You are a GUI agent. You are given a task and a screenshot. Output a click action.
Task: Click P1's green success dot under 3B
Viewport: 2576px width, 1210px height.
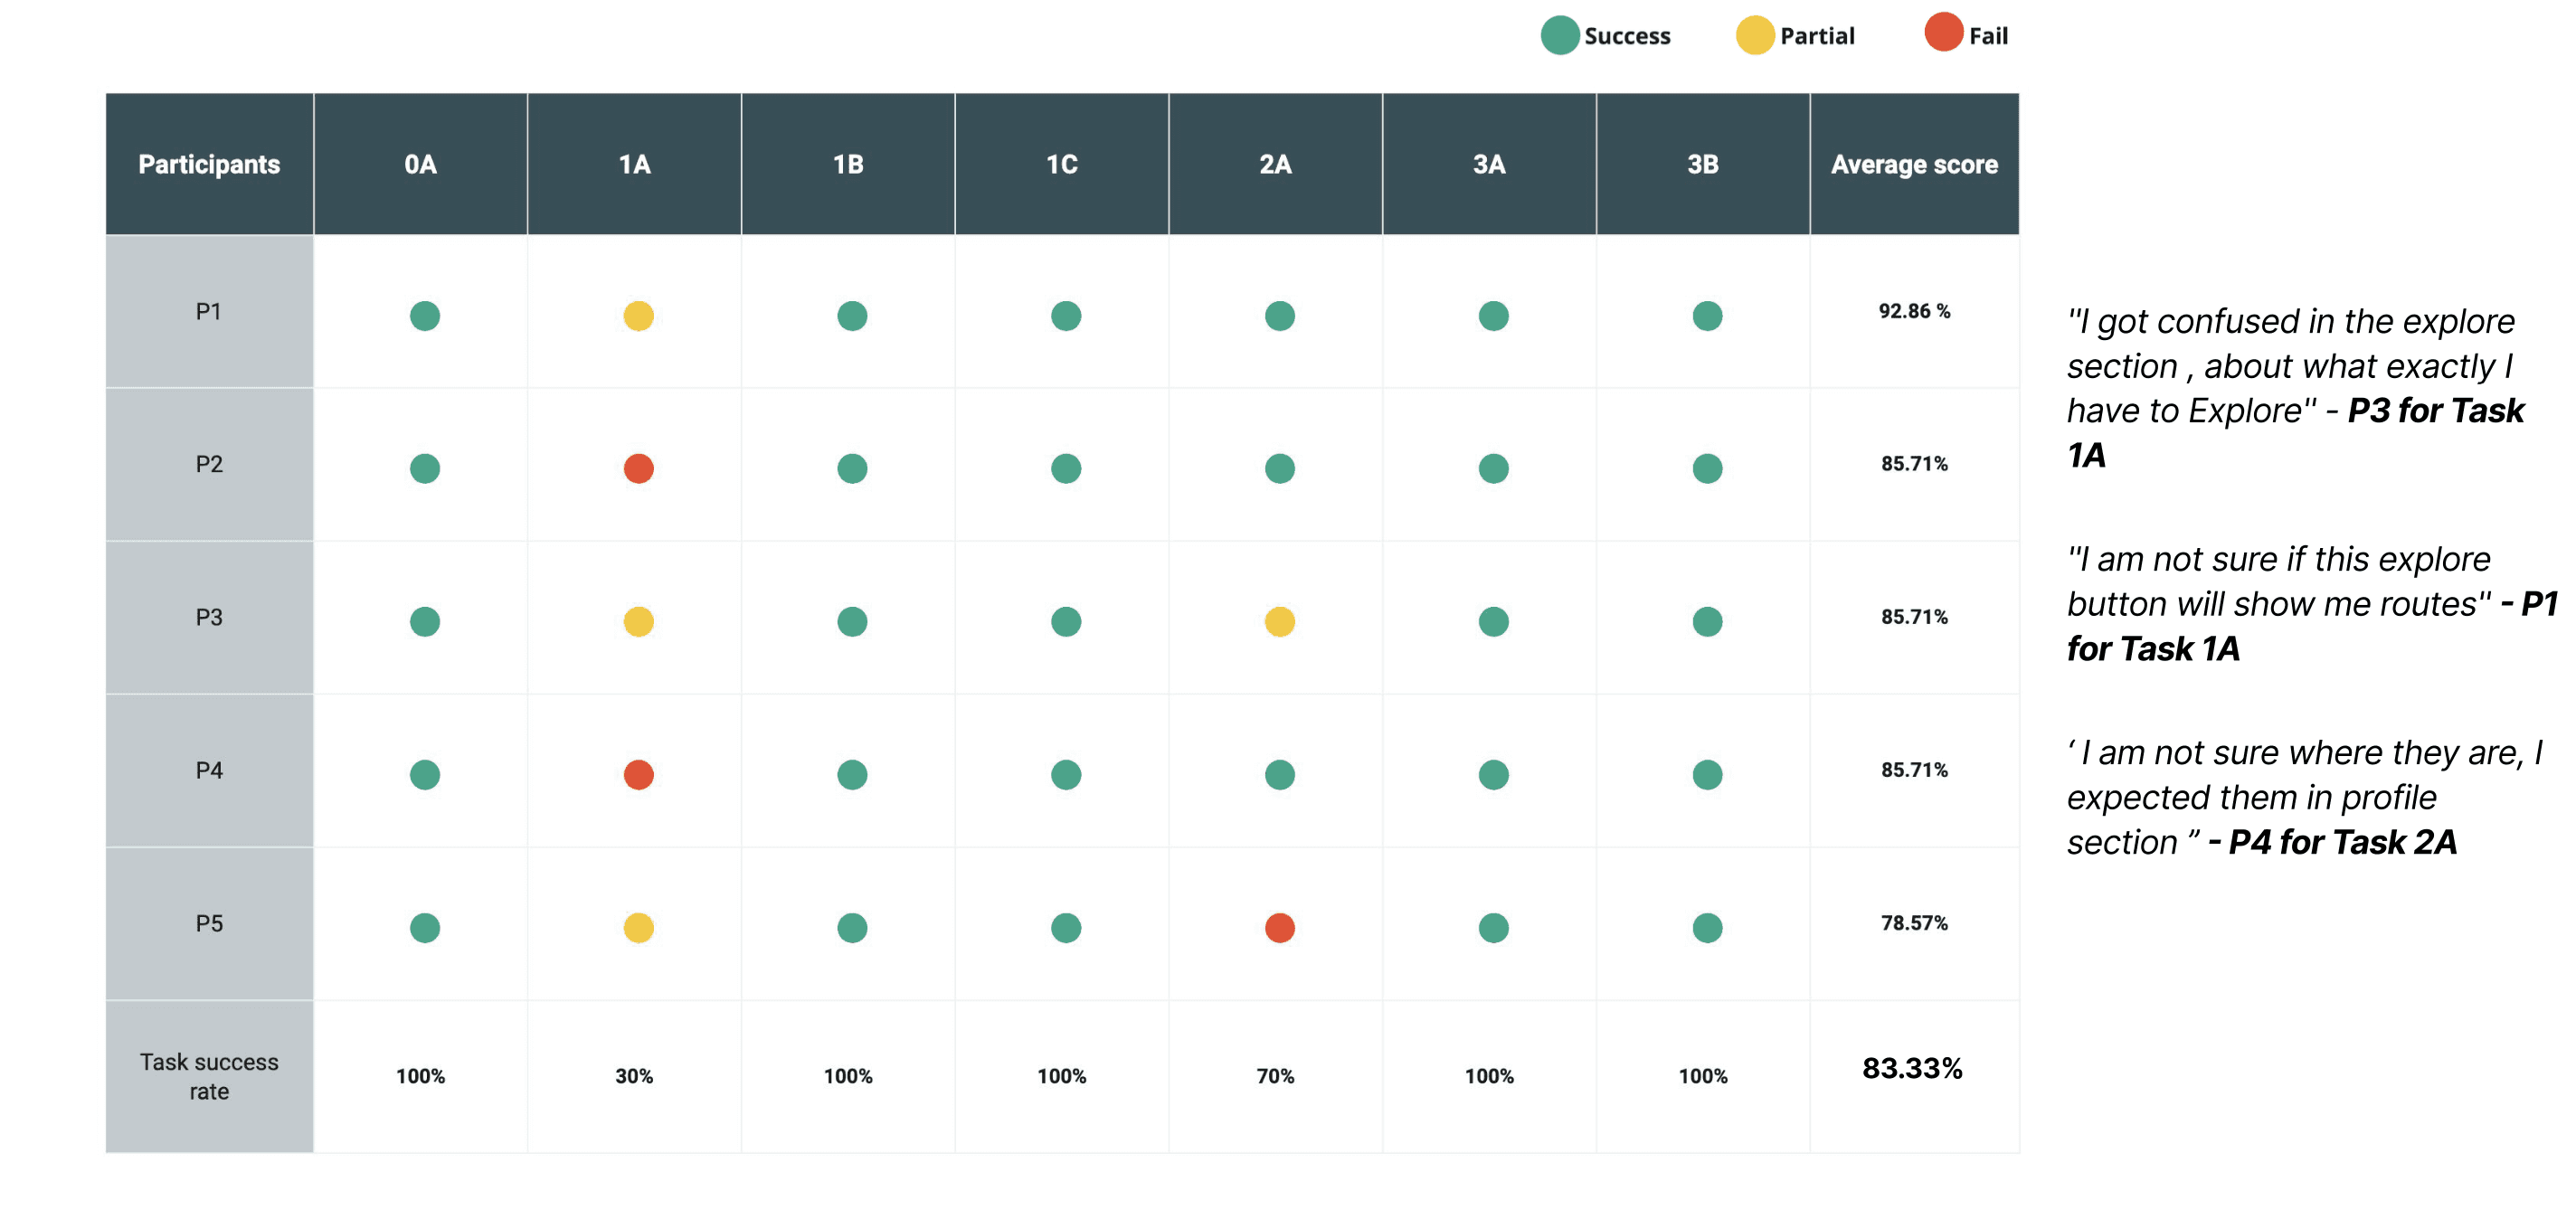point(1707,316)
